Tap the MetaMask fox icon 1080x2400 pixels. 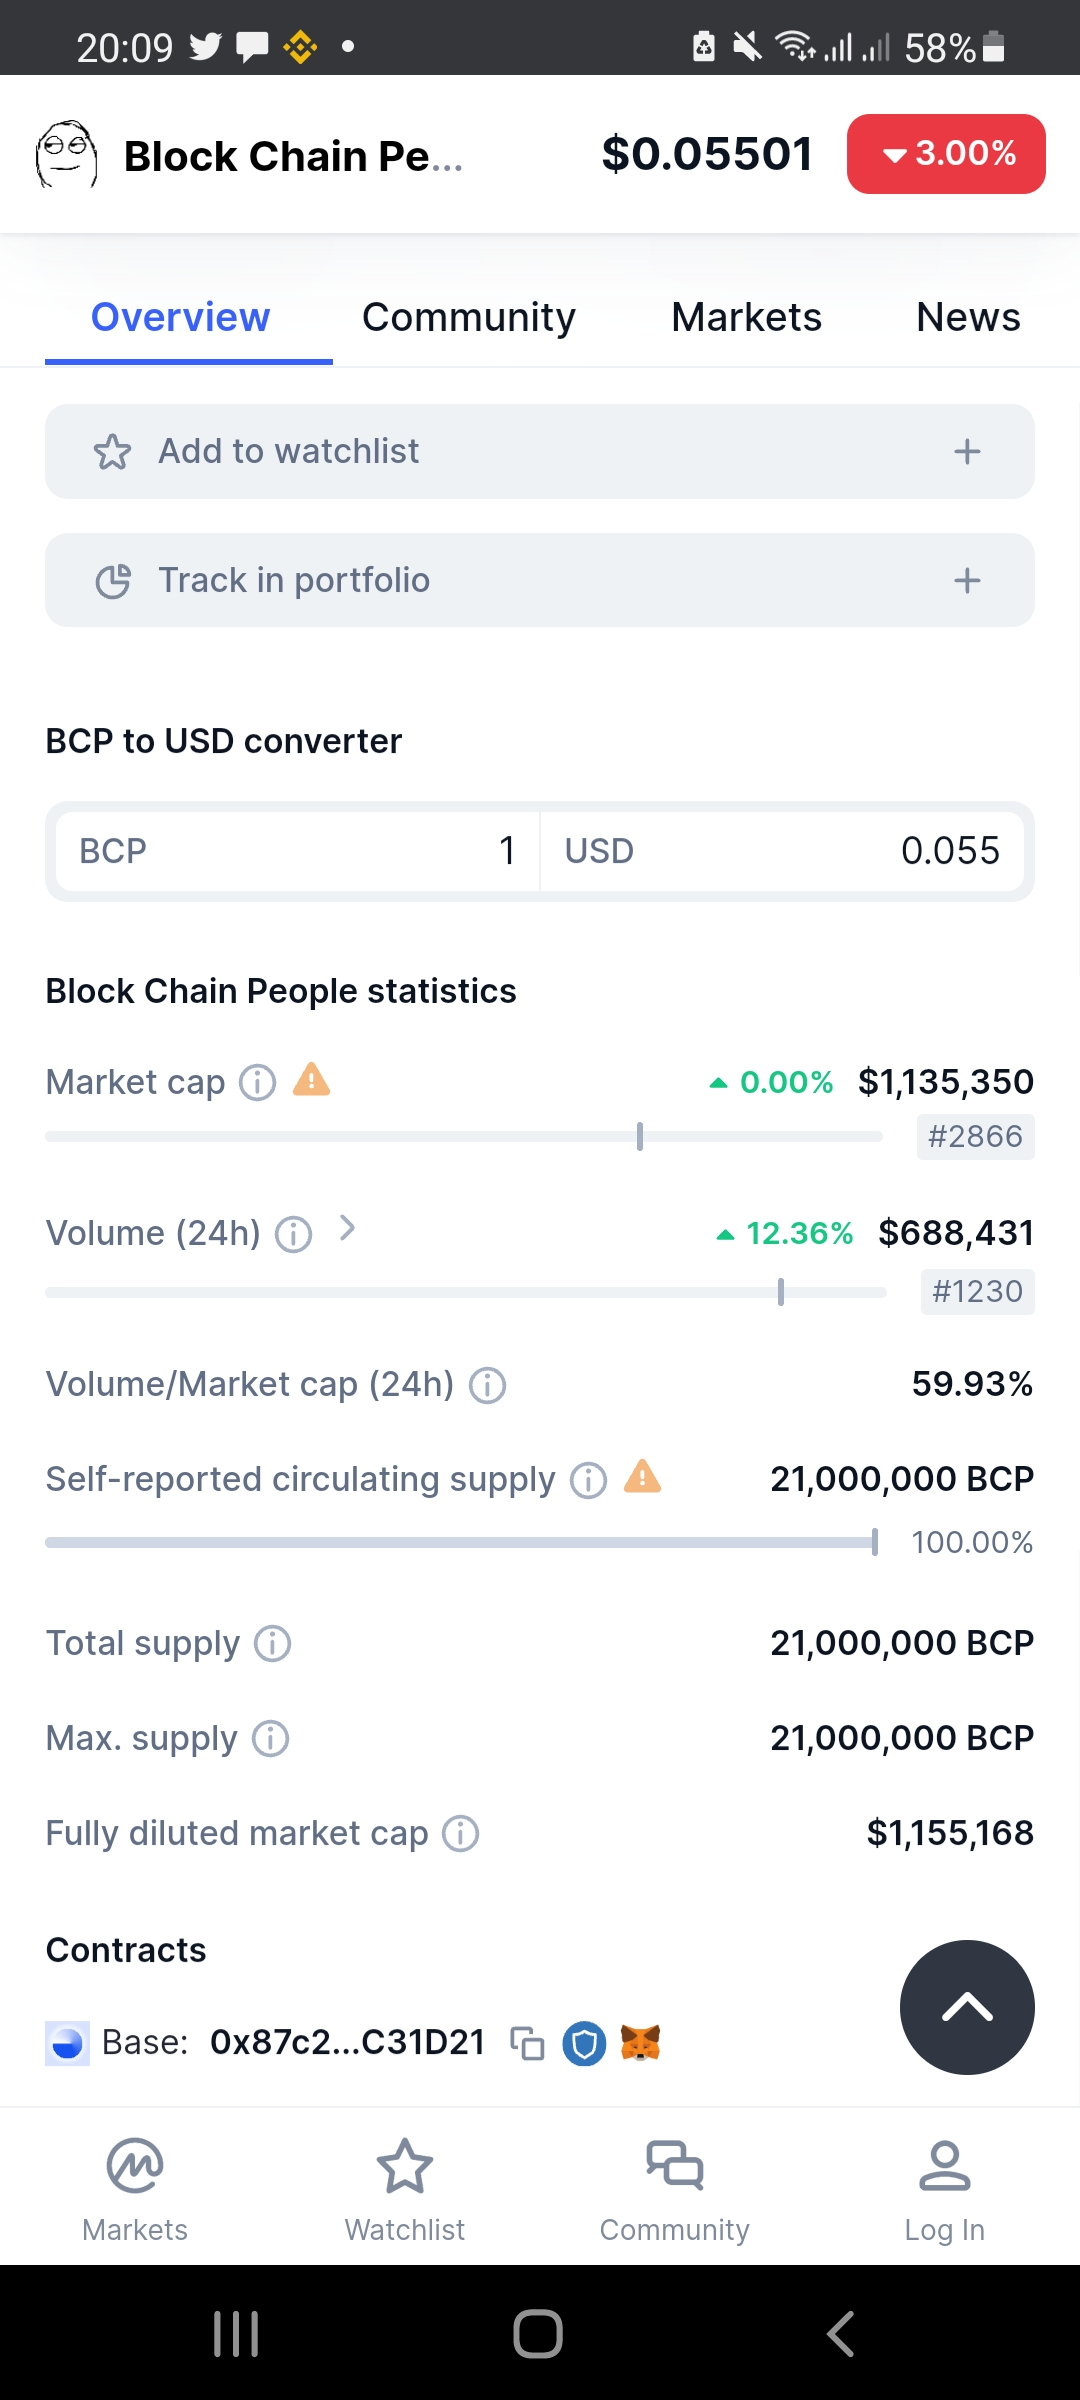[641, 2043]
